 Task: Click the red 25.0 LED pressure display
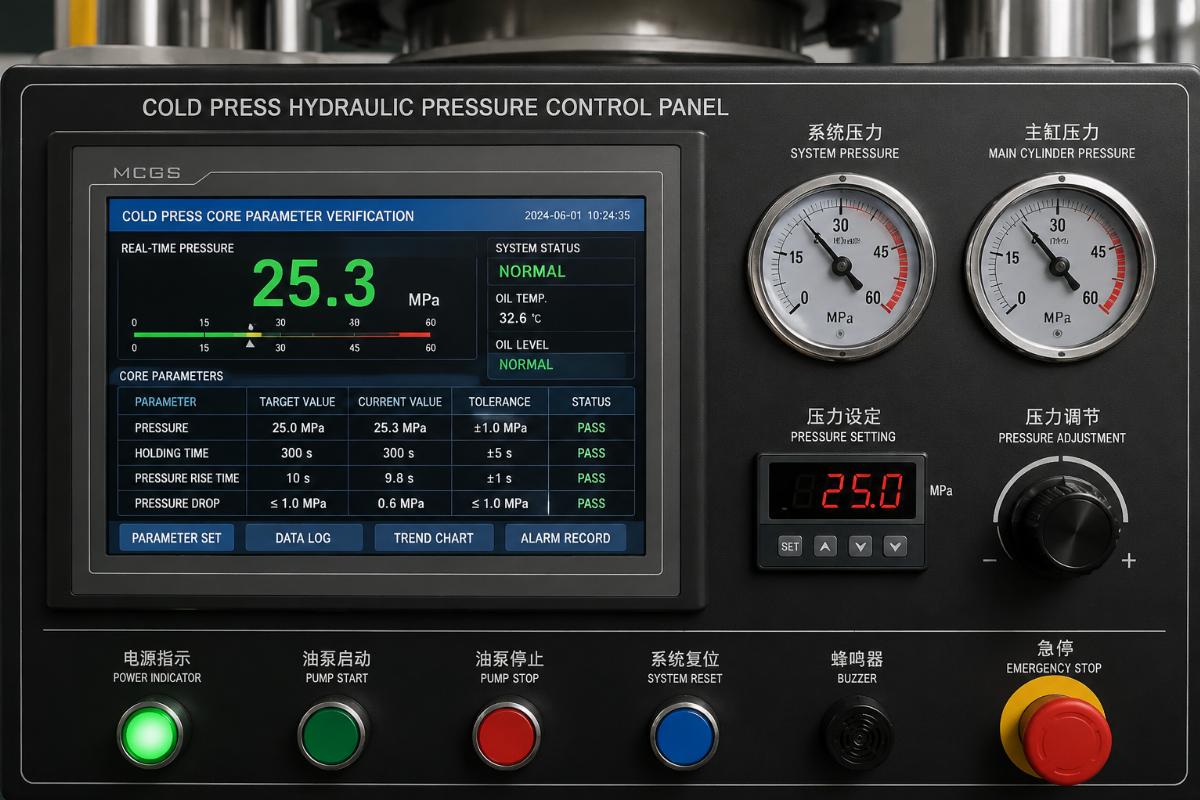[861, 491]
